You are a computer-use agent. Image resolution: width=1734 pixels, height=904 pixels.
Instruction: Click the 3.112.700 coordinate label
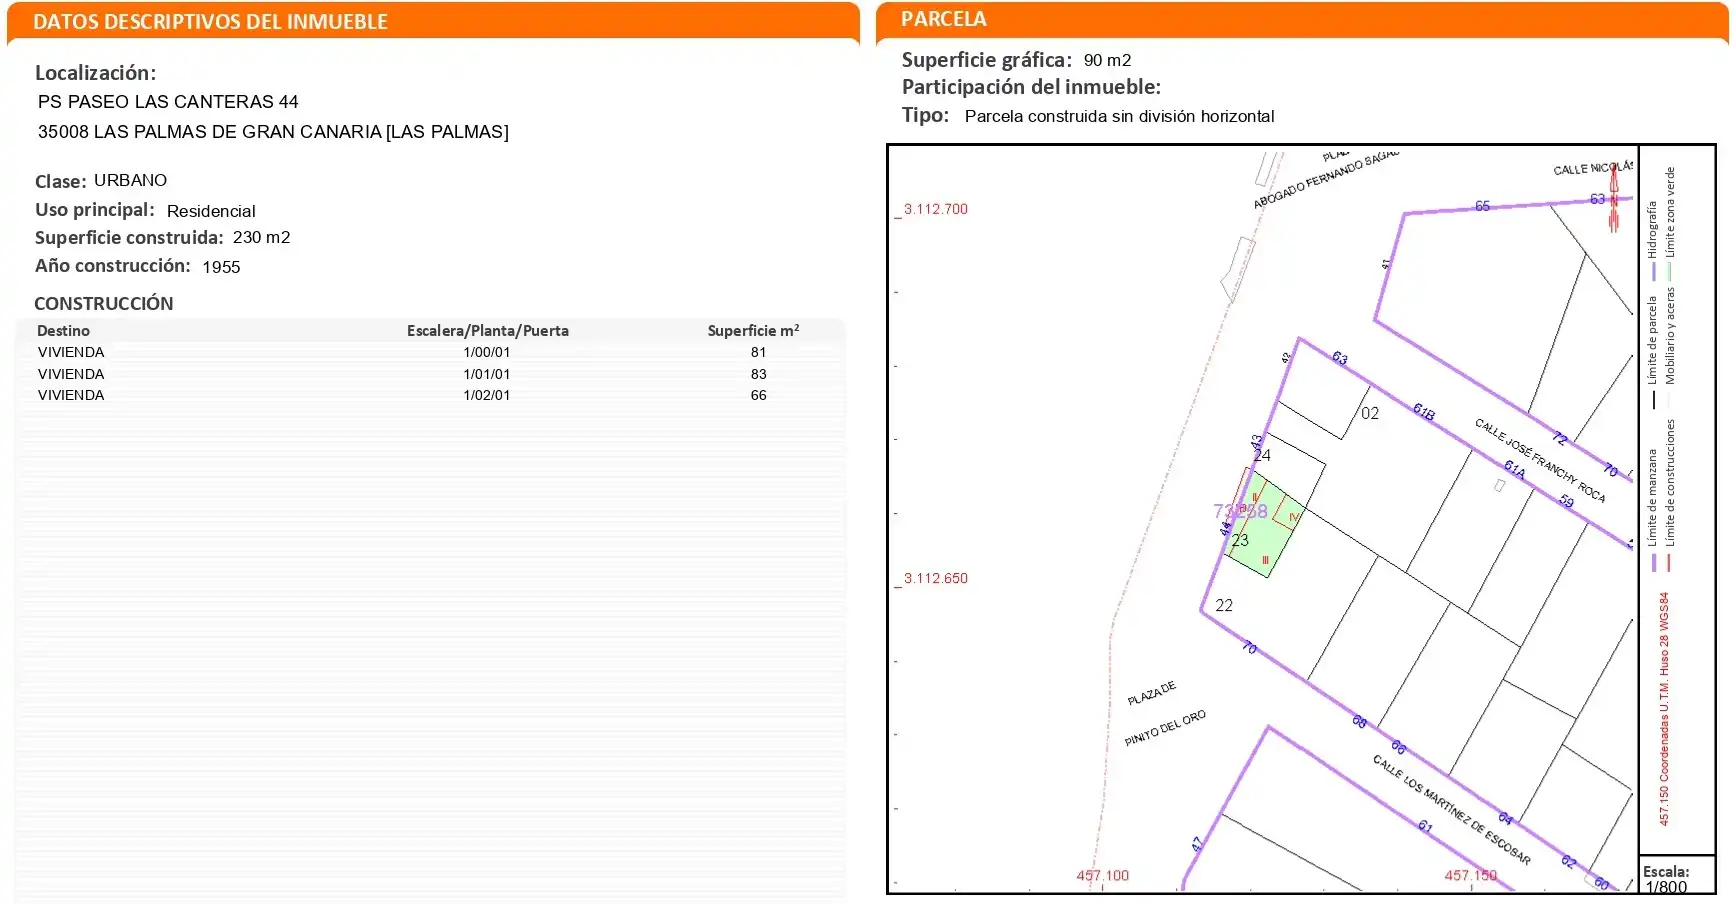tap(936, 209)
